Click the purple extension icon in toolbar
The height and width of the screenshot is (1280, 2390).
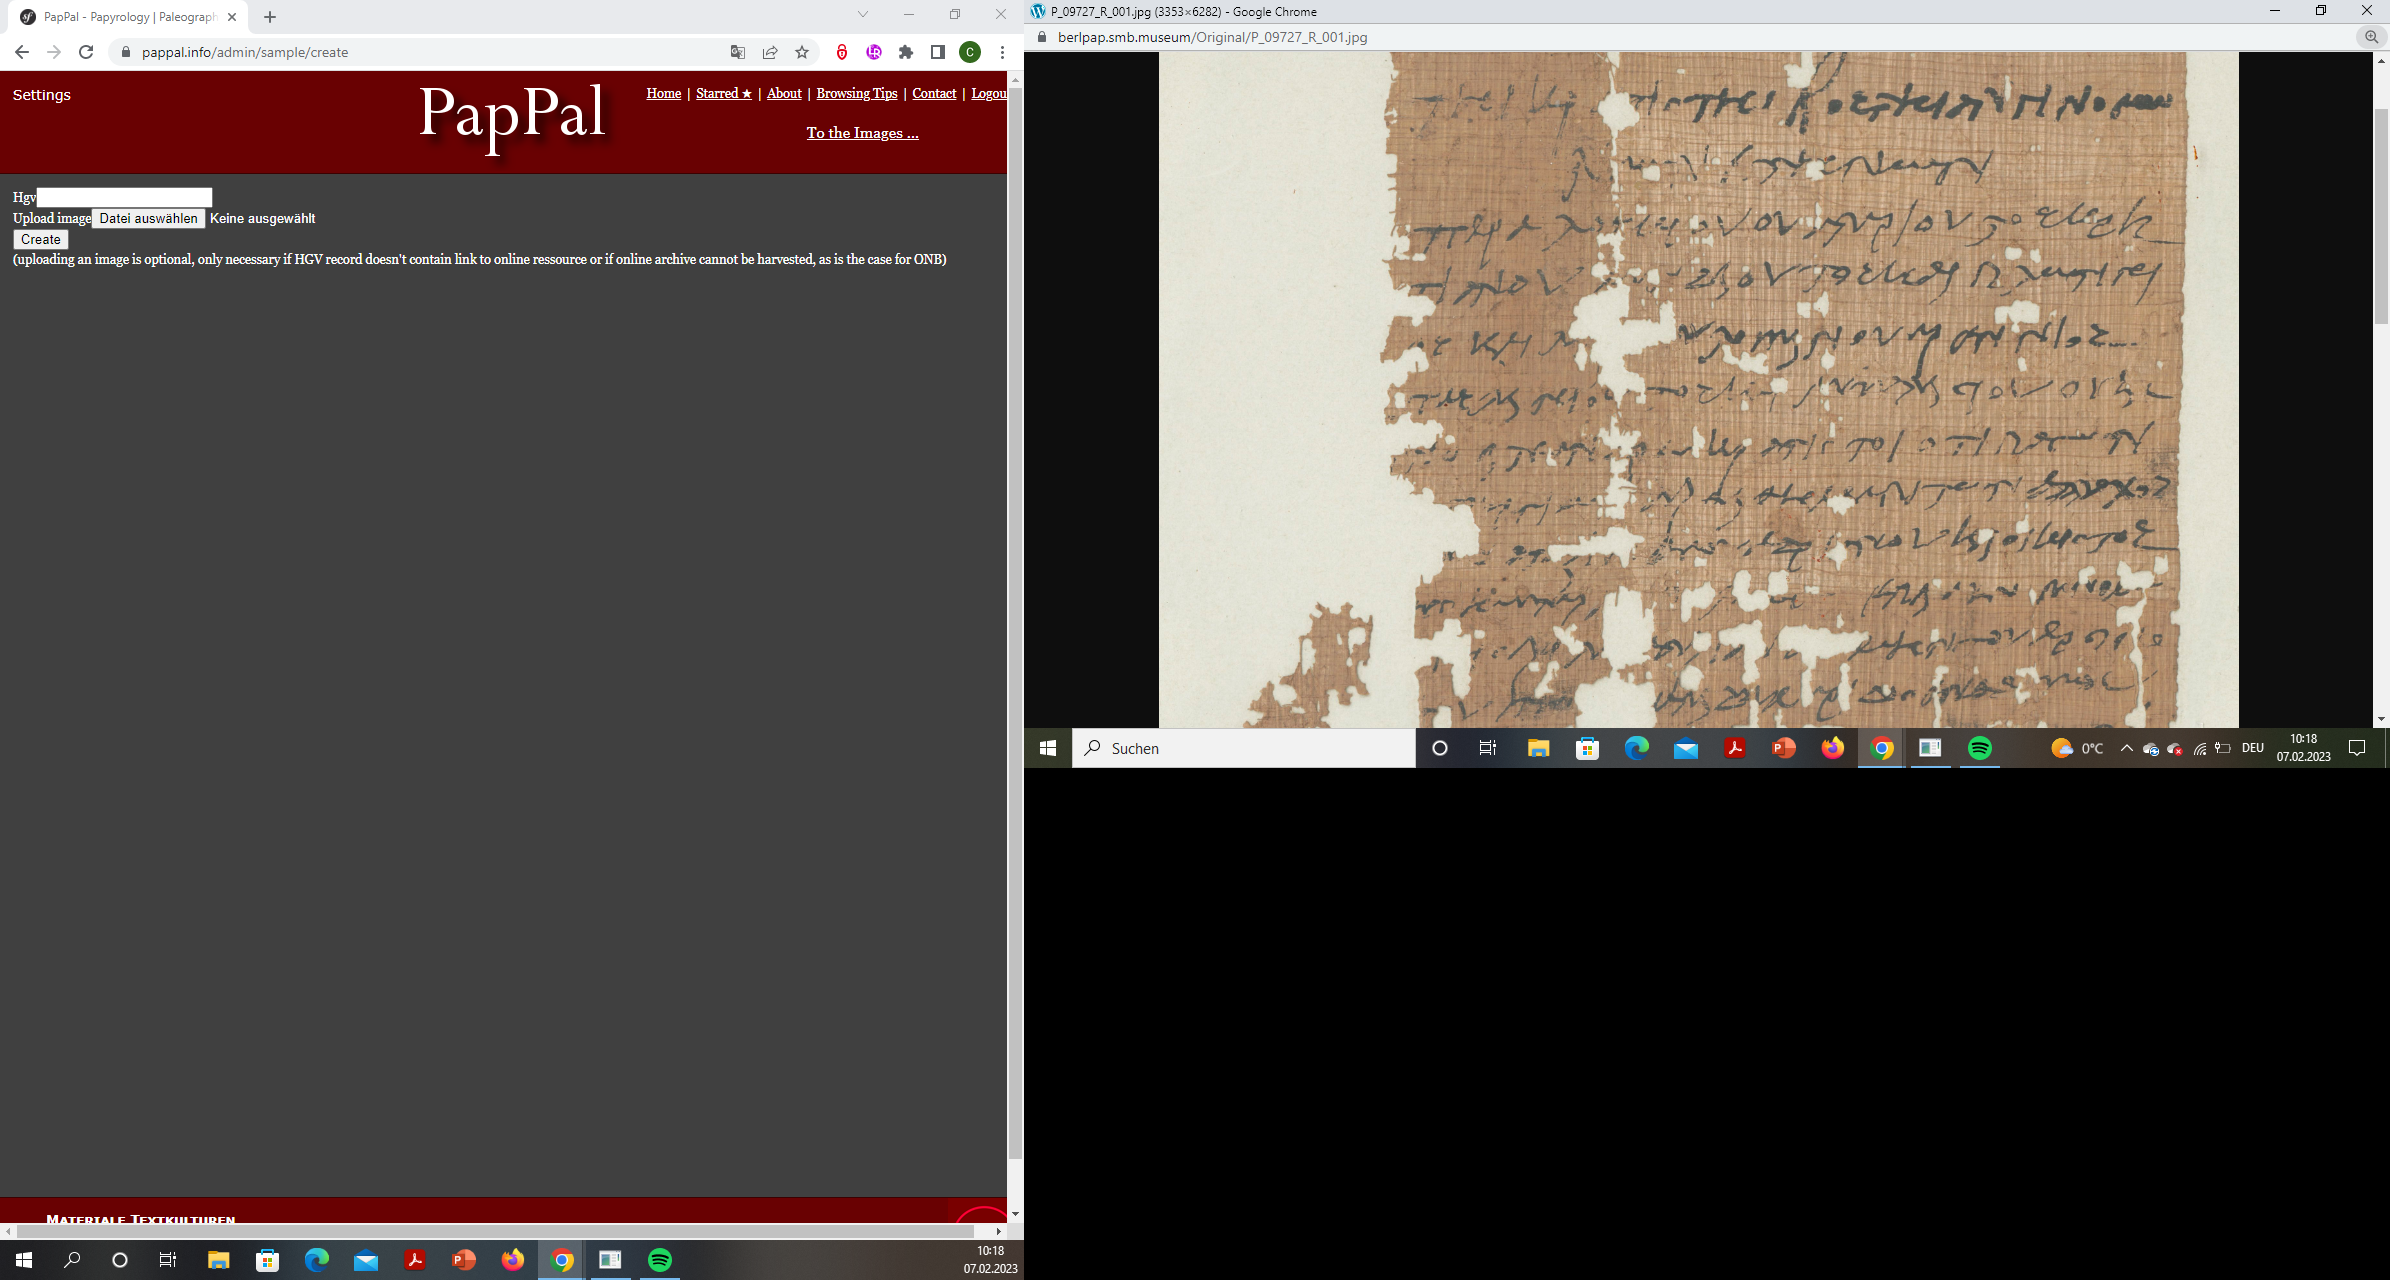[x=874, y=52]
